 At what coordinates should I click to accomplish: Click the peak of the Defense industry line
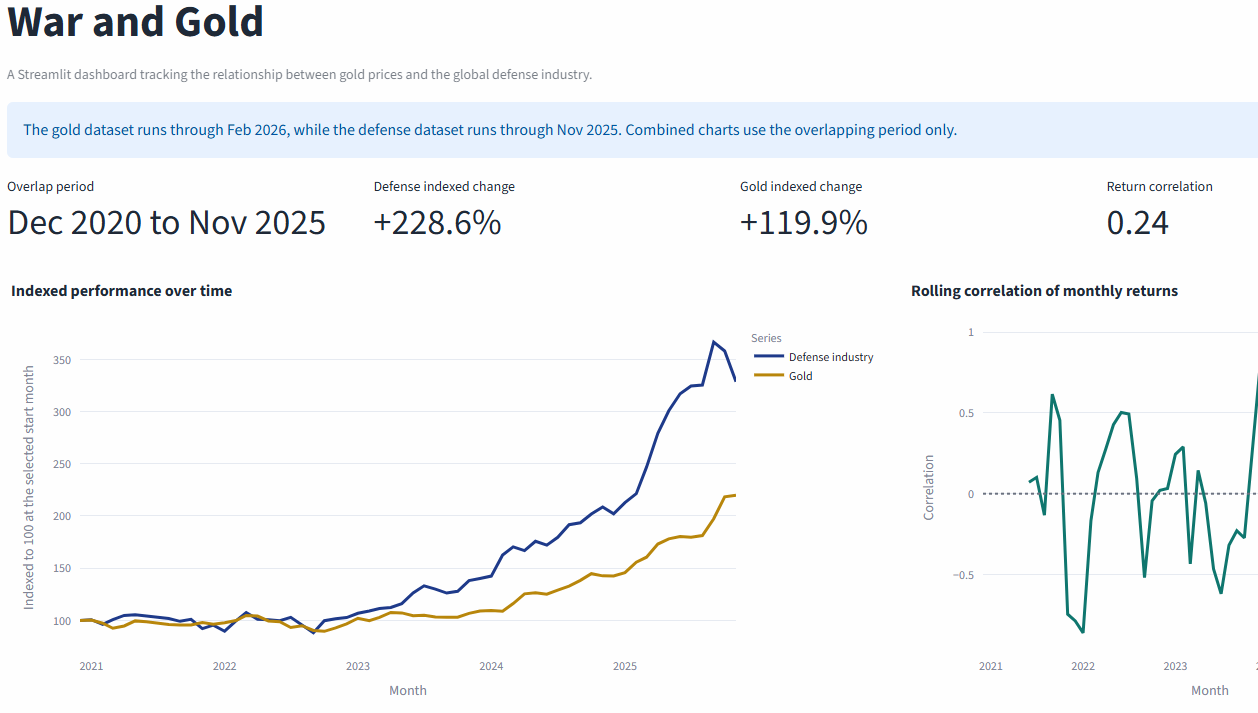714,342
